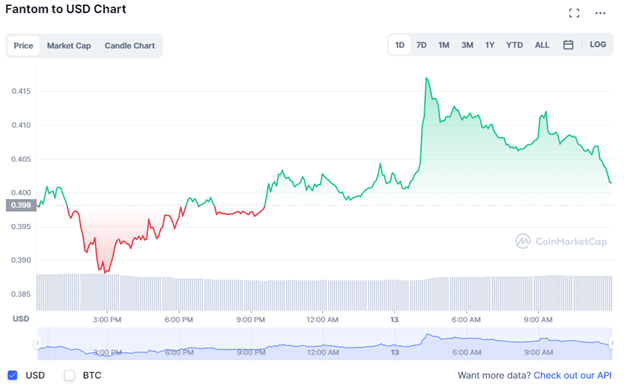Click the 0.410 y-axis label
624x389 pixels.
click(21, 125)
